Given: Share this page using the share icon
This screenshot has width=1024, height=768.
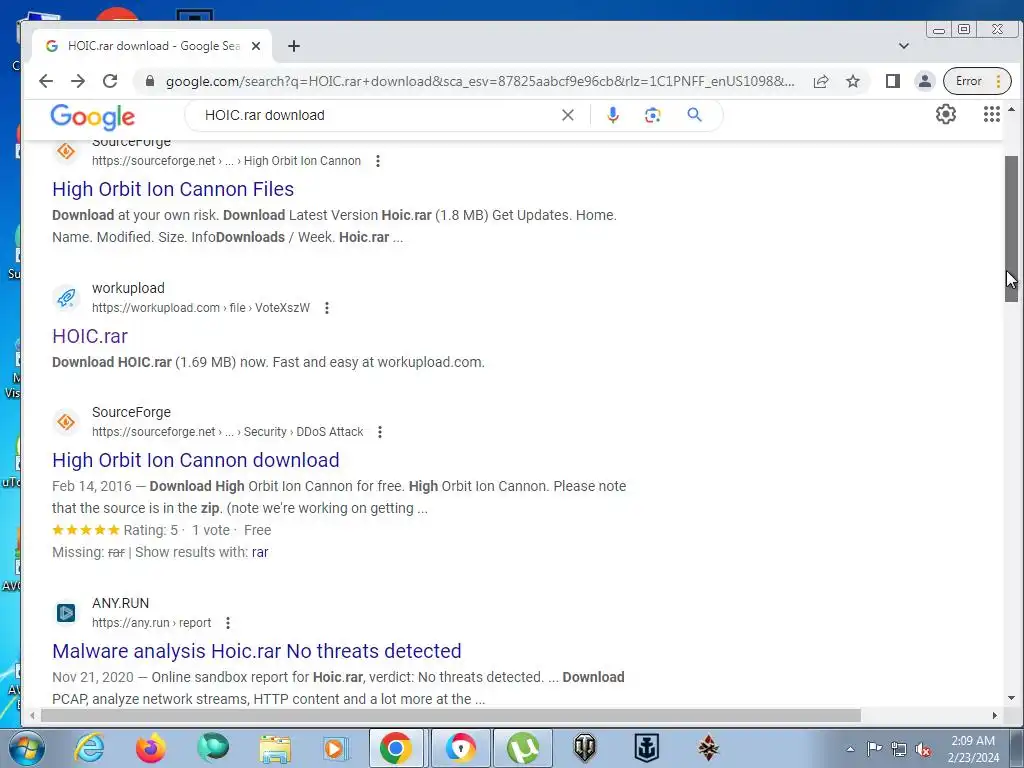Looking at the screenshot, I should tap(821, 81).
